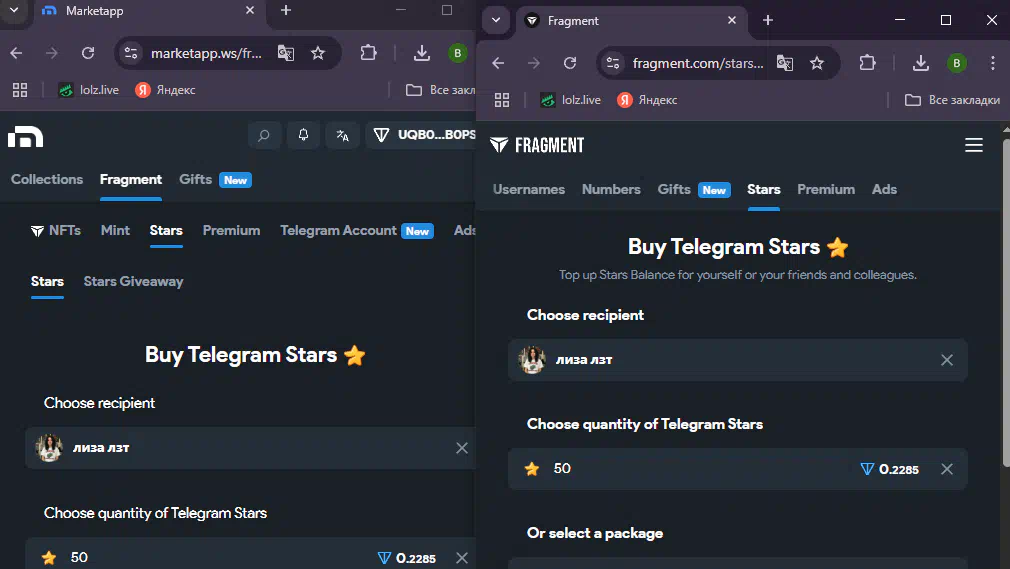1010x569 pixels.
Task: Open lolz.live bookmark in Marketapp window
Action: pos(89,90)
